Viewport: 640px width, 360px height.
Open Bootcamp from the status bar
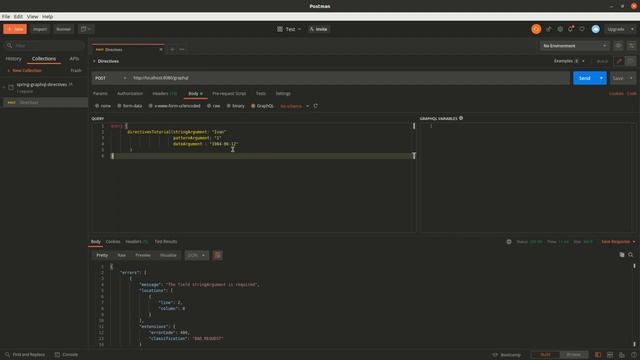click(507, 355)
